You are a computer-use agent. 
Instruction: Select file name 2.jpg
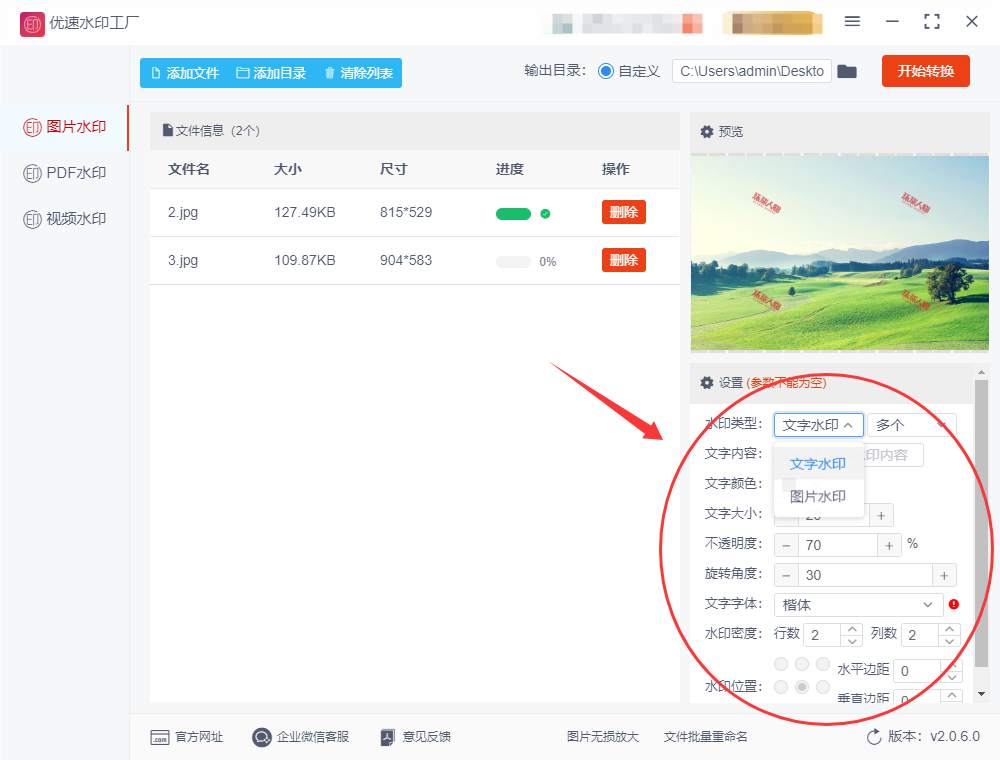[183, 212]
